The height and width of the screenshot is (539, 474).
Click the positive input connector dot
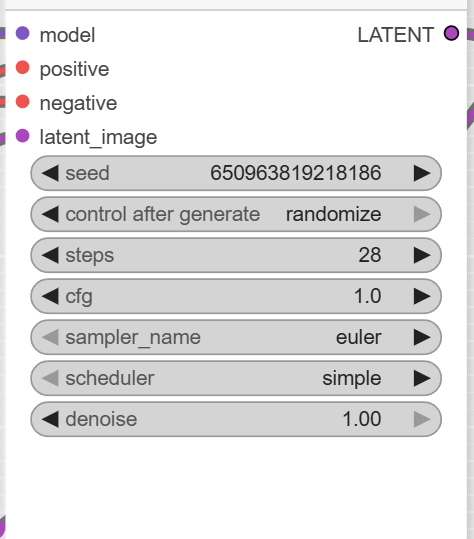[x=23, y=67]
